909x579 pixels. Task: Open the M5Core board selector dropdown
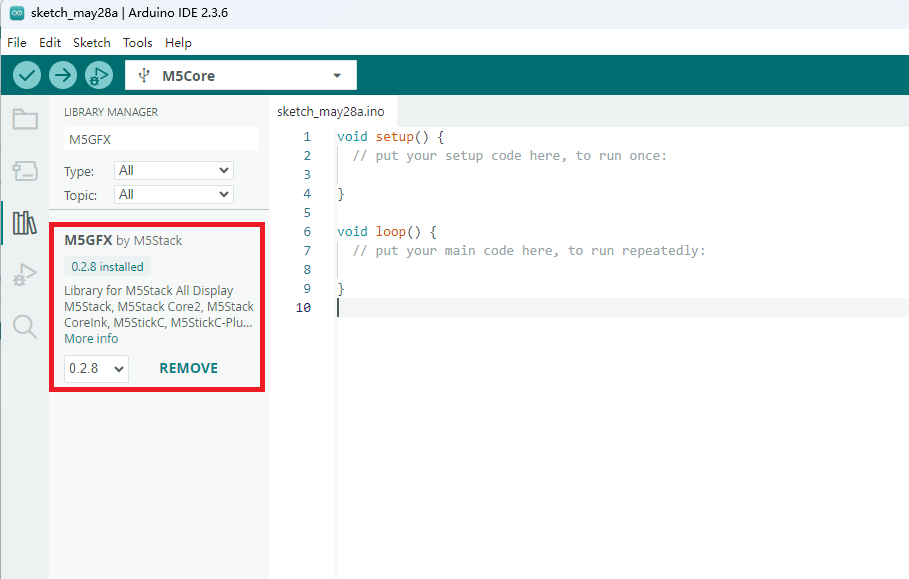point(241,75)
